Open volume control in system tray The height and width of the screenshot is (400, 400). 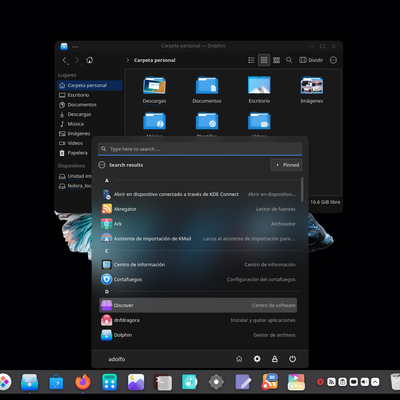(365, 382)
